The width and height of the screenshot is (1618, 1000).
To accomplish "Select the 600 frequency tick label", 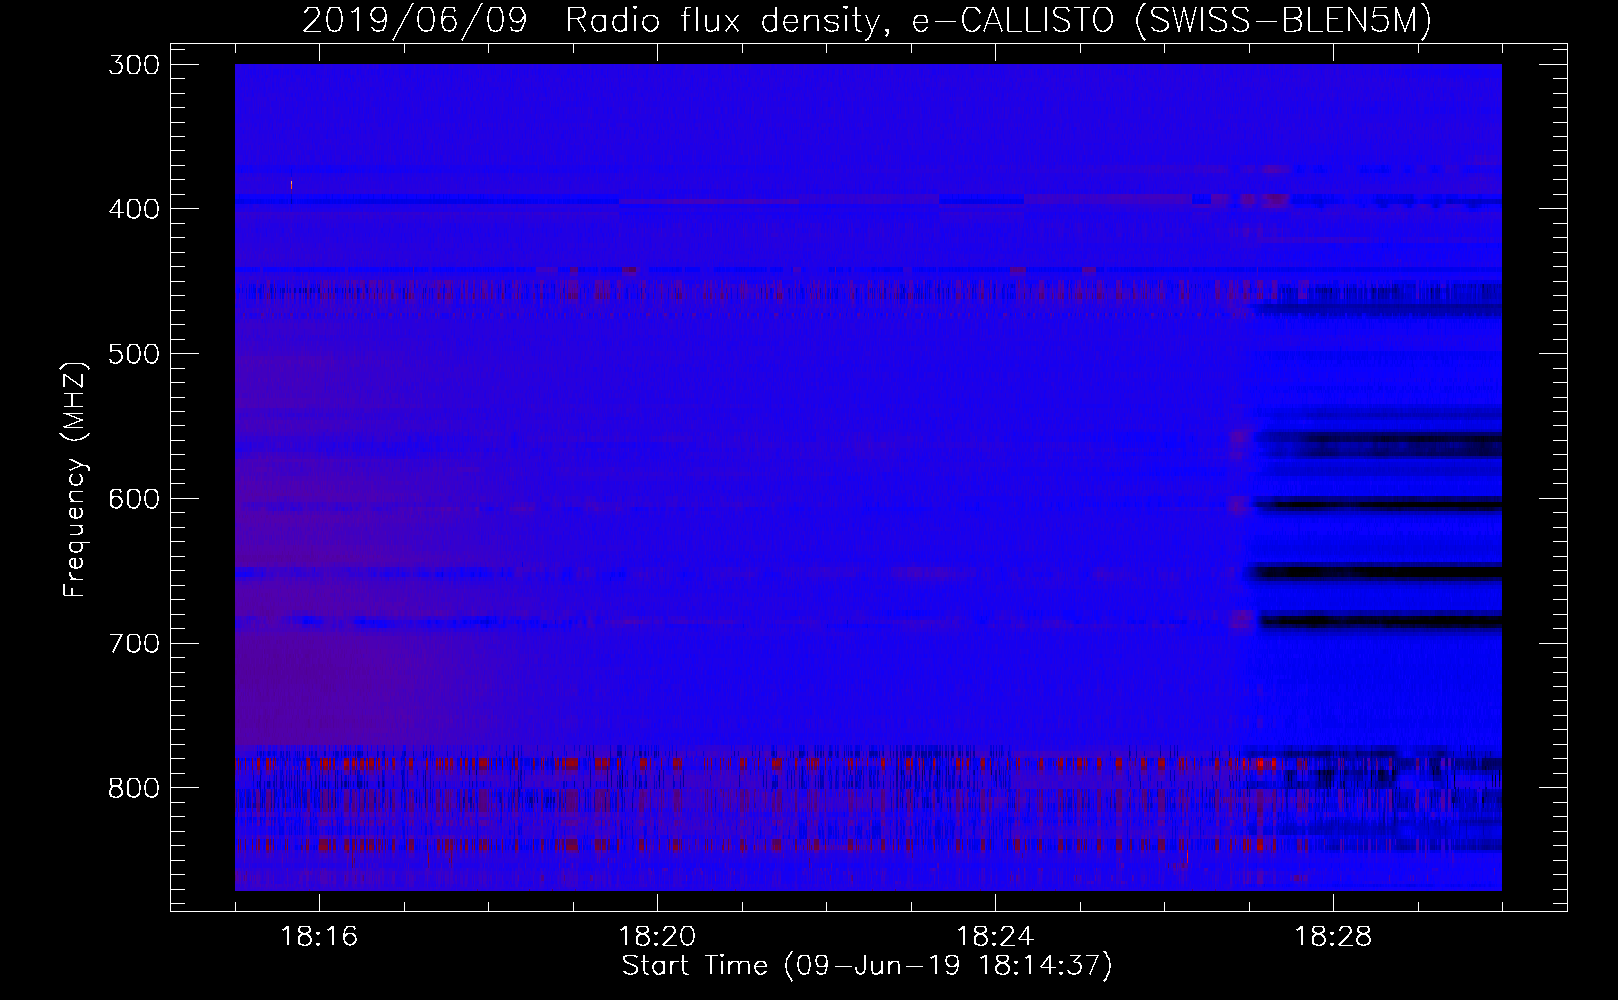I will (132, 499).
